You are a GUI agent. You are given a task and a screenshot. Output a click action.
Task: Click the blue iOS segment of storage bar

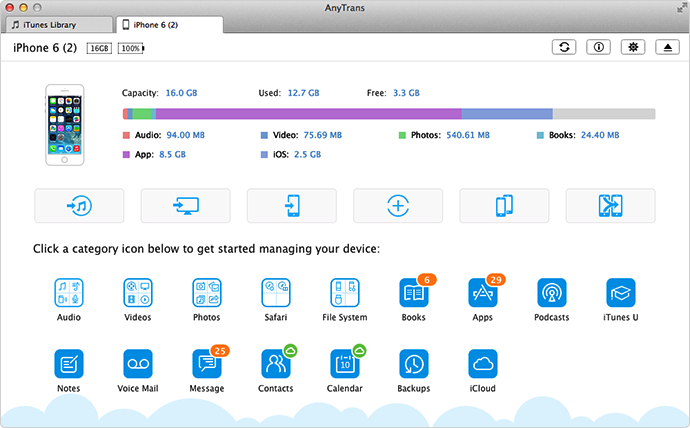(x=507, y=114)
